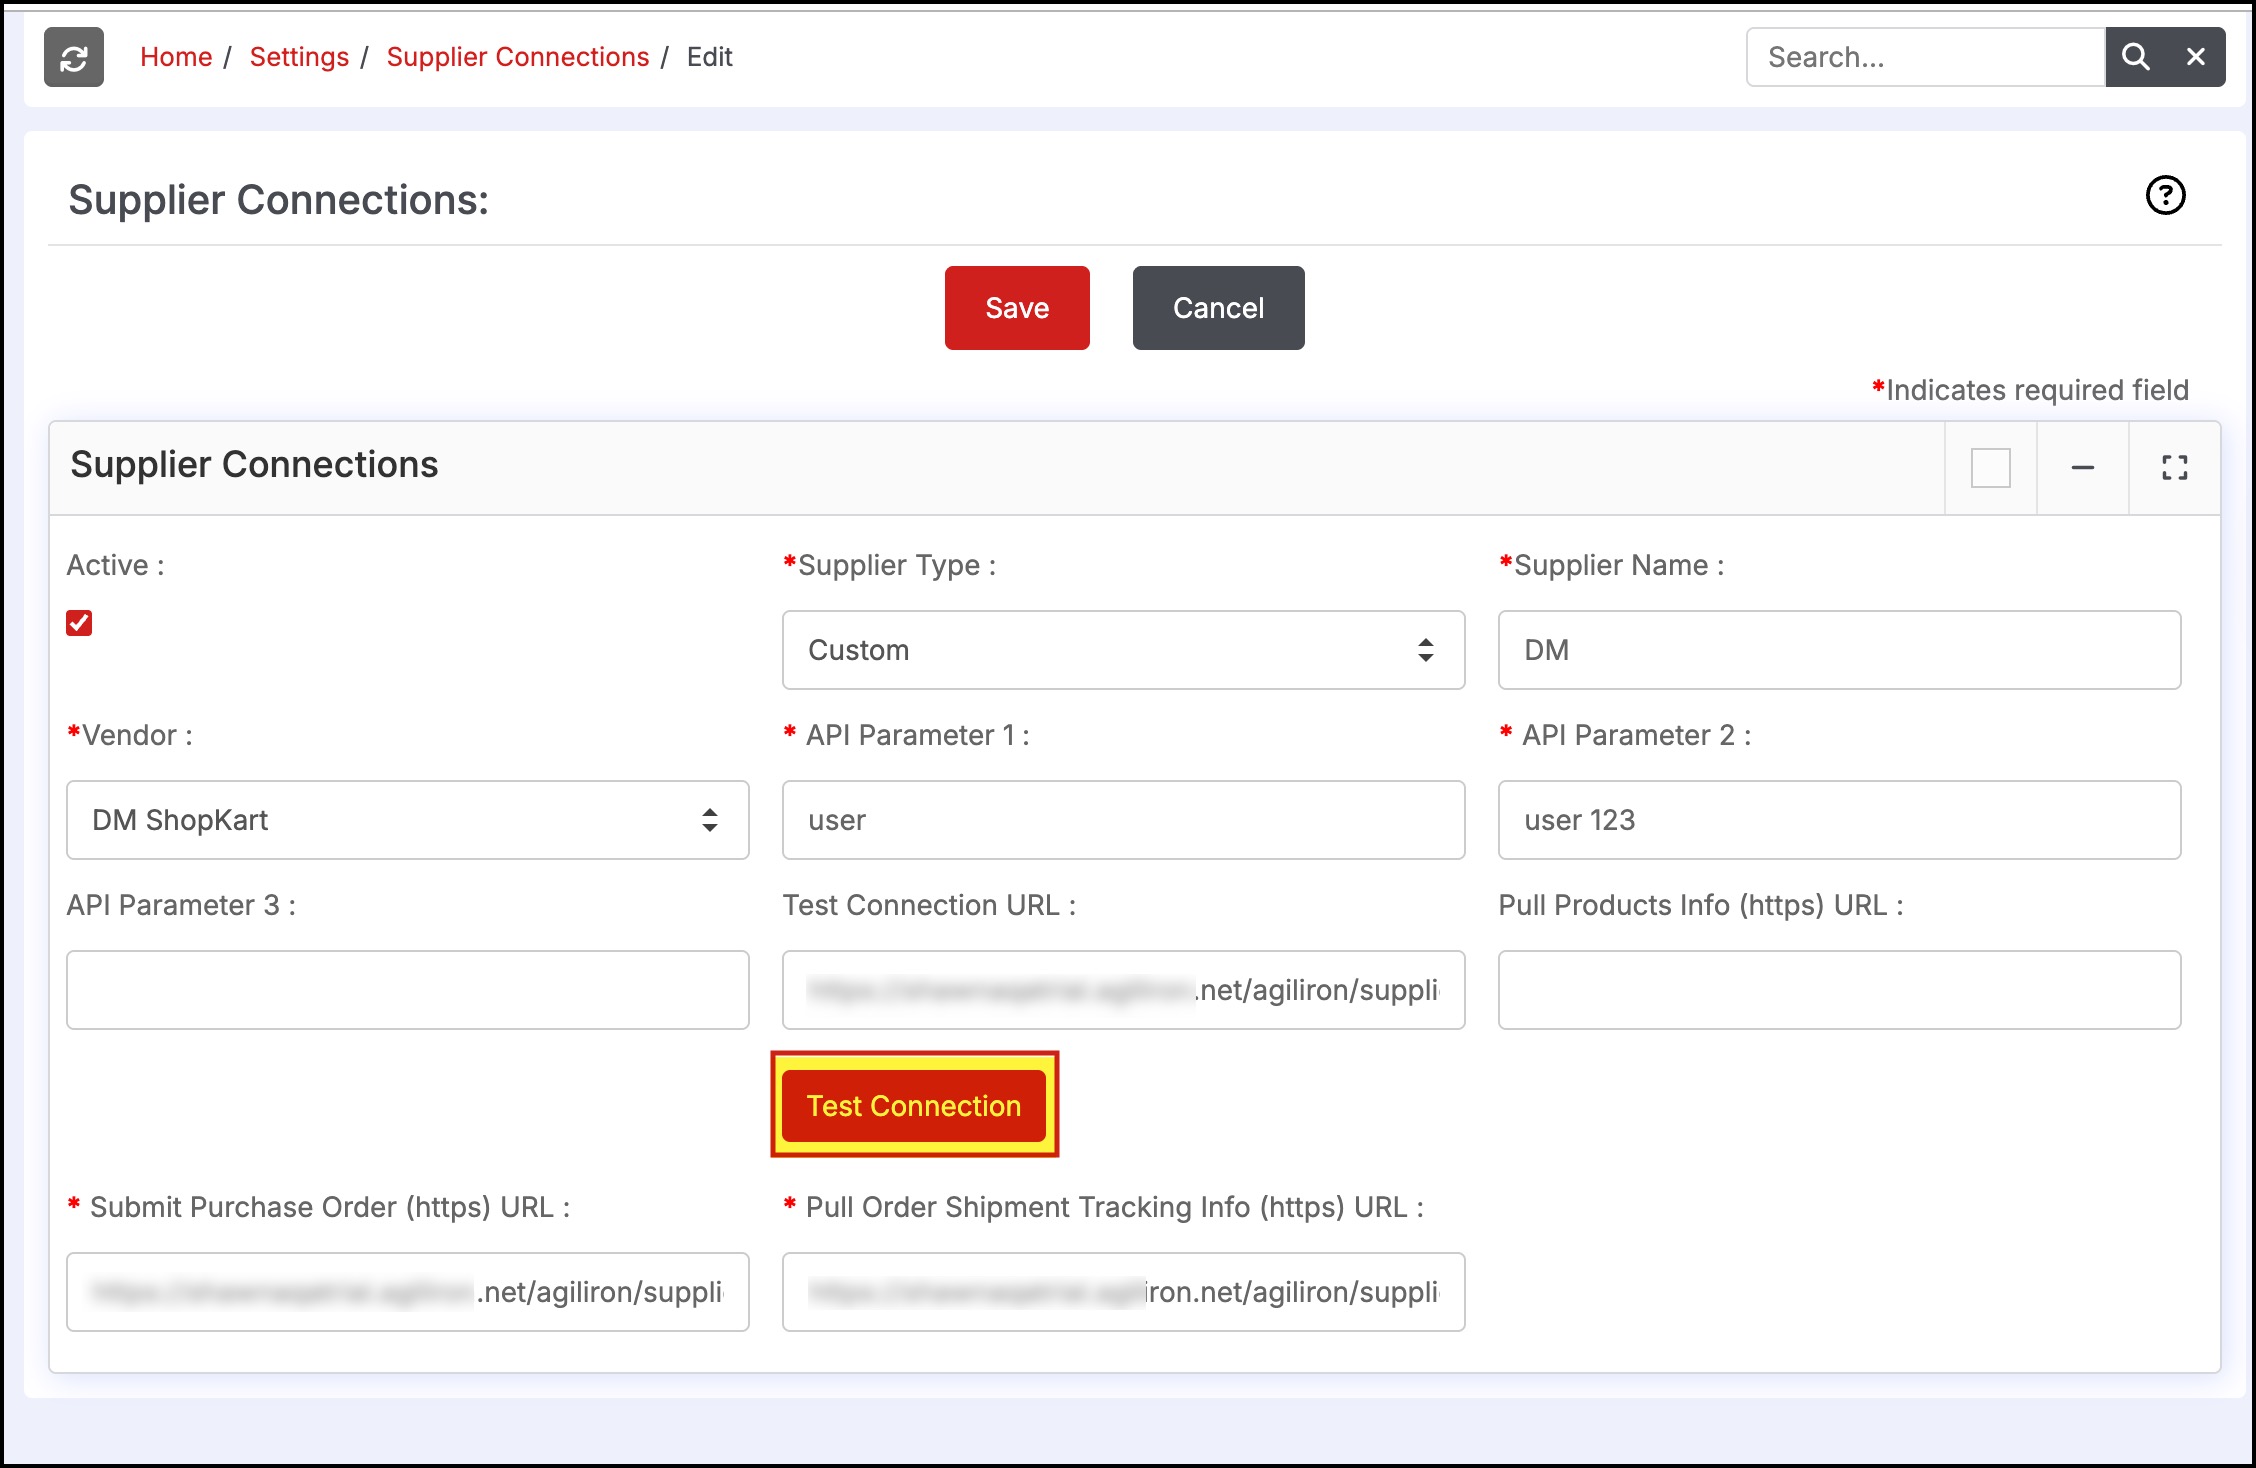Open Settings breadcrumb link
Image resolution: width=2256 pixels, height=1468 pixels.
299,58
